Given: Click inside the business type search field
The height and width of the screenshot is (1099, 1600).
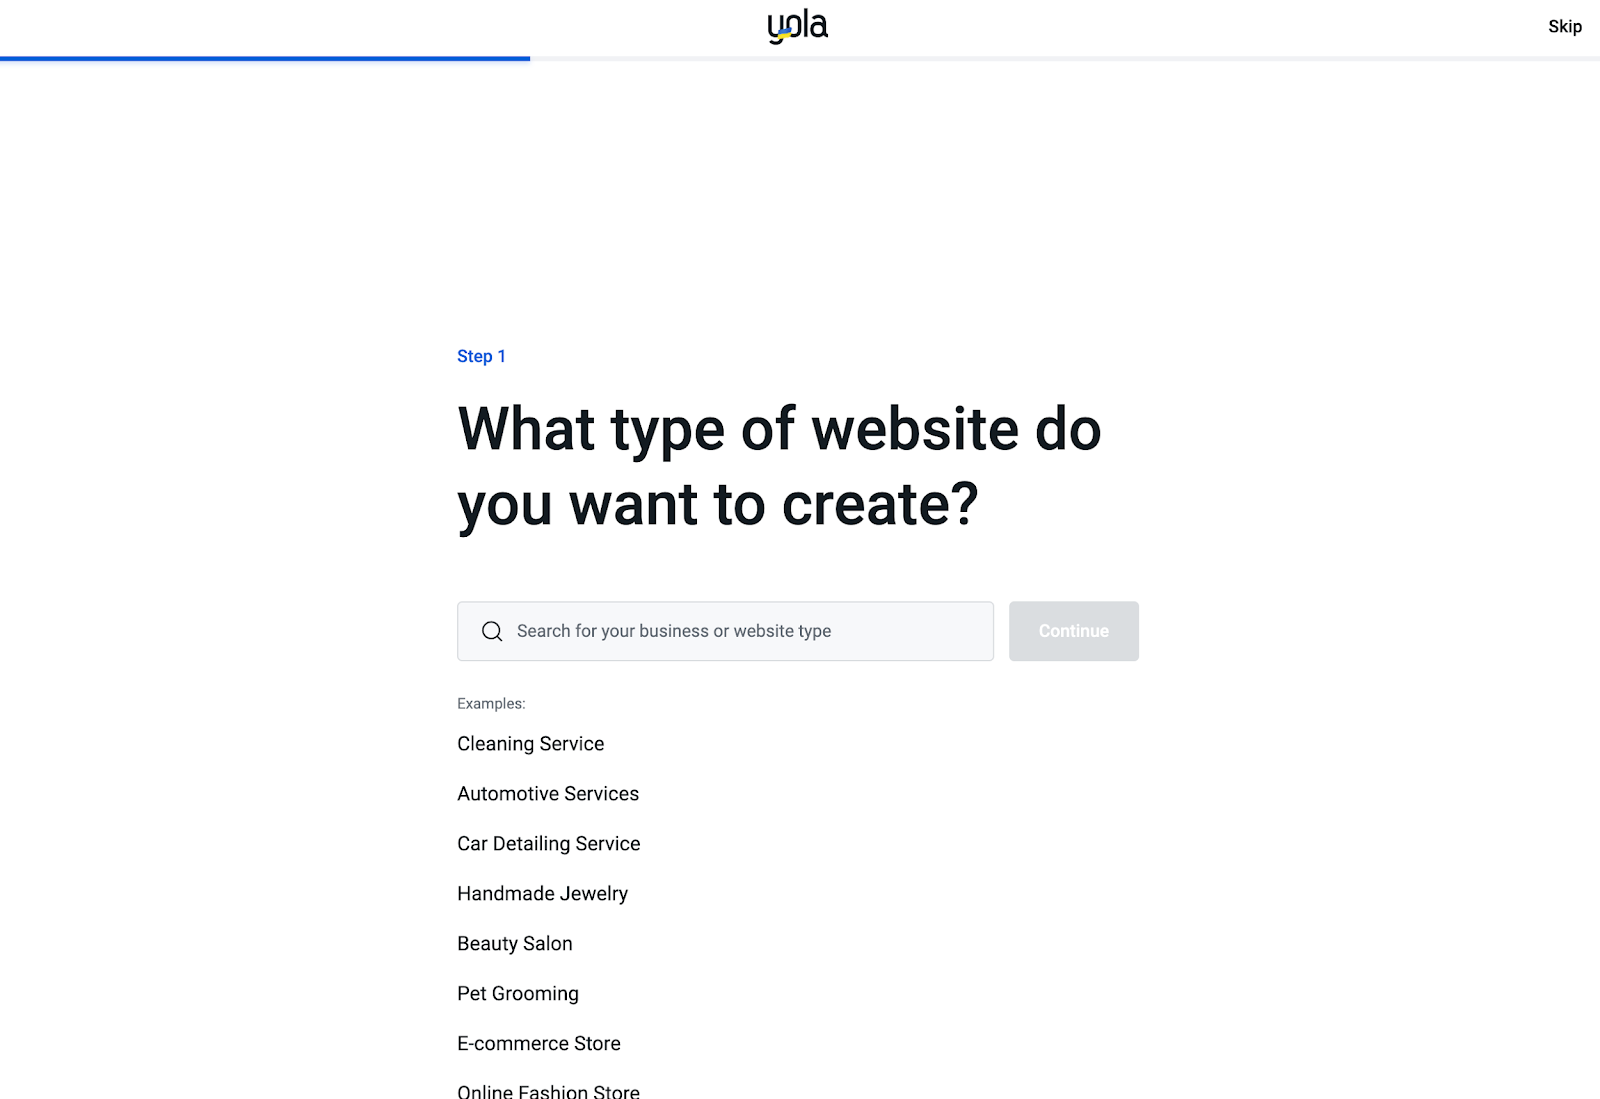Looking at the screenshot, I should click(725, 631).
